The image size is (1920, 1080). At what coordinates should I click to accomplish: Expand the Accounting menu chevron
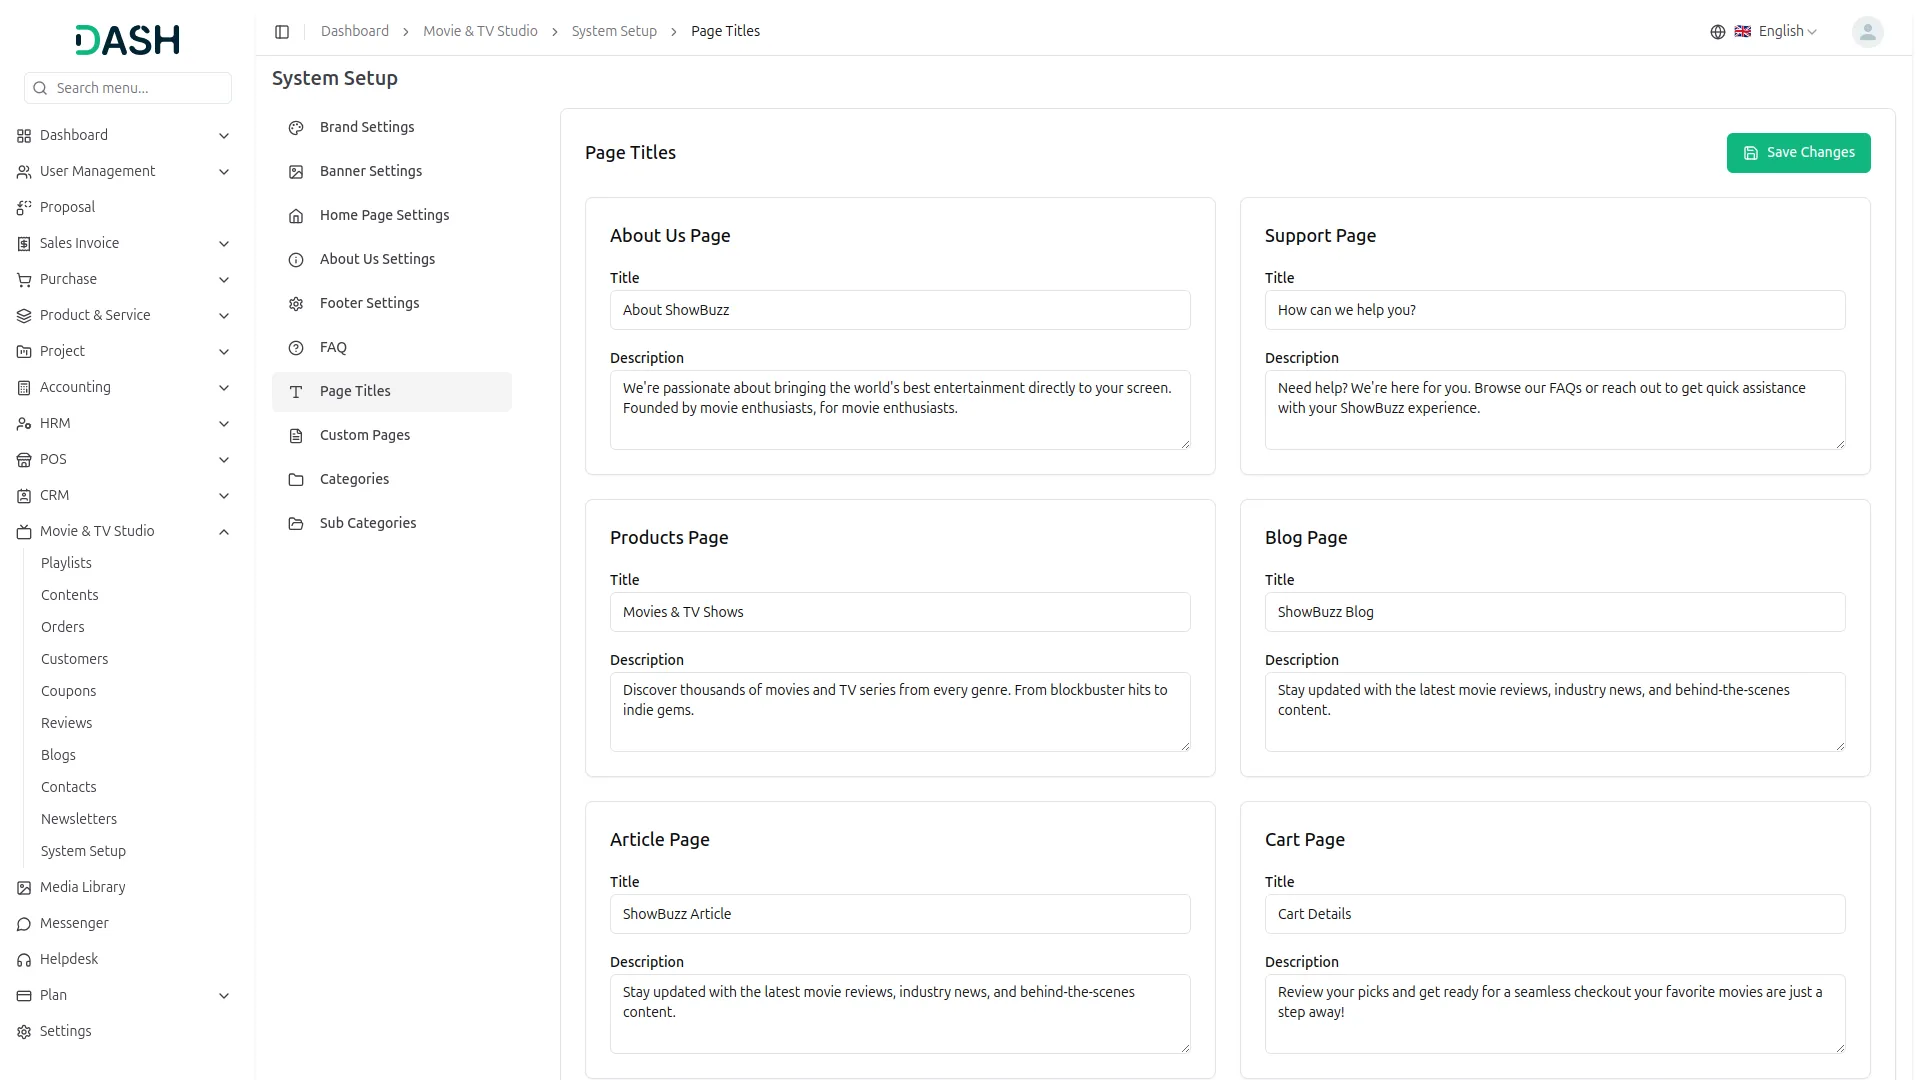(224, 388)
